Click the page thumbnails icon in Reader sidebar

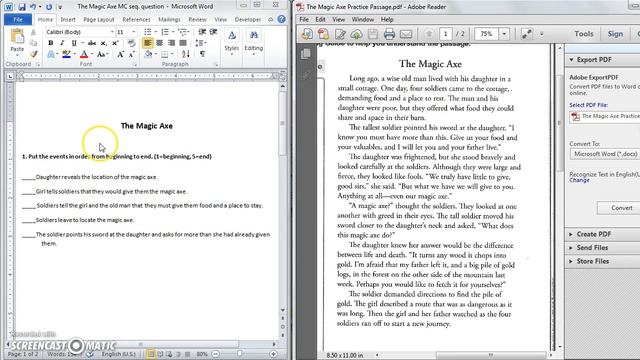306,53
